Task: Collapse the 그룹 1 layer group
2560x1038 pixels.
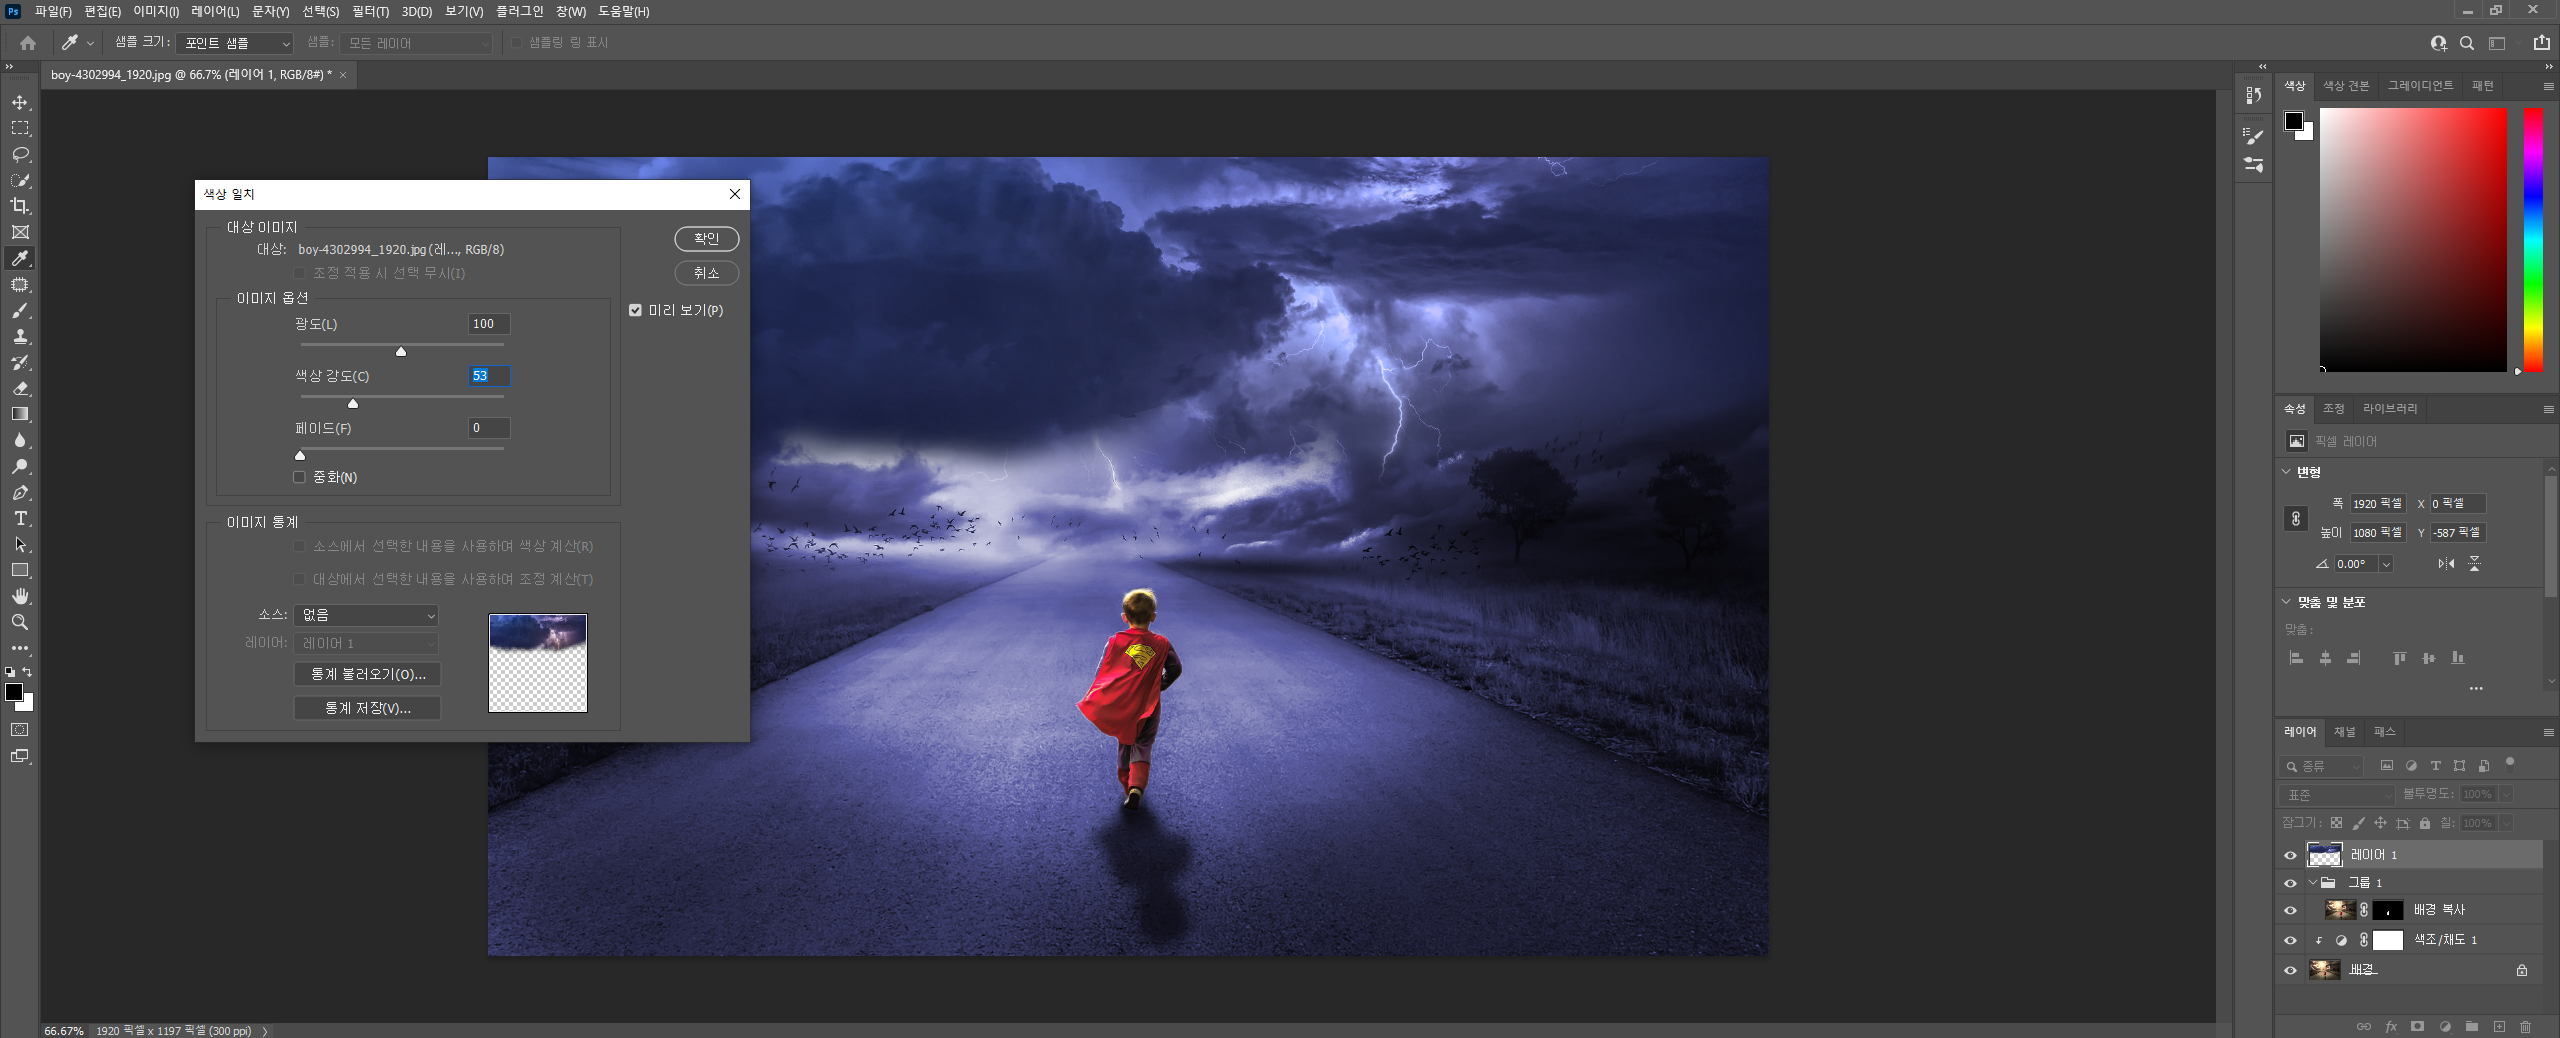Action: 2313,883
